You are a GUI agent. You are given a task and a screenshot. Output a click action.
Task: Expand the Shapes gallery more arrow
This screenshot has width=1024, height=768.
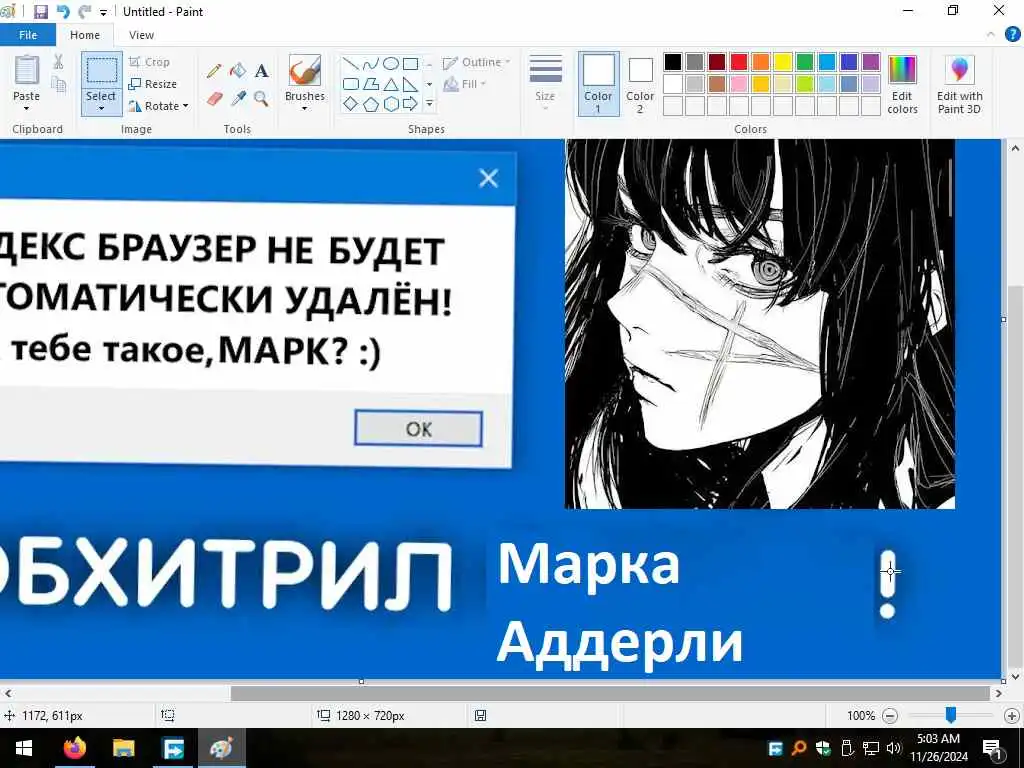click(x=429, y=104)
